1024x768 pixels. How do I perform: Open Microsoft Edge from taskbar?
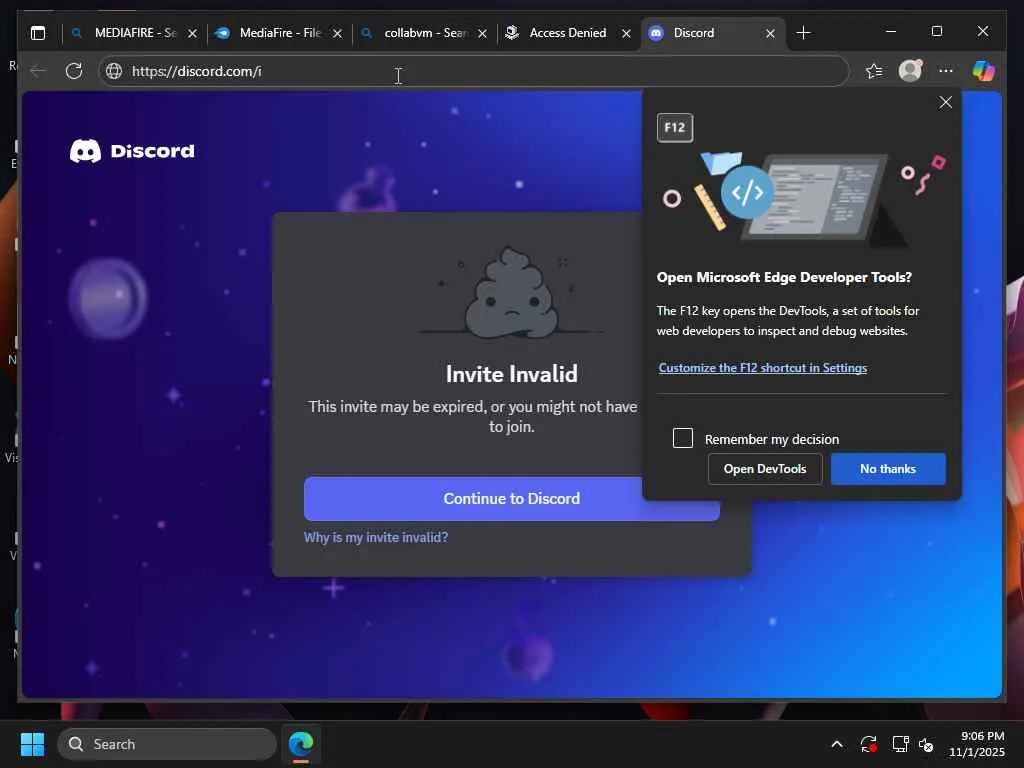tap(301, 744)
